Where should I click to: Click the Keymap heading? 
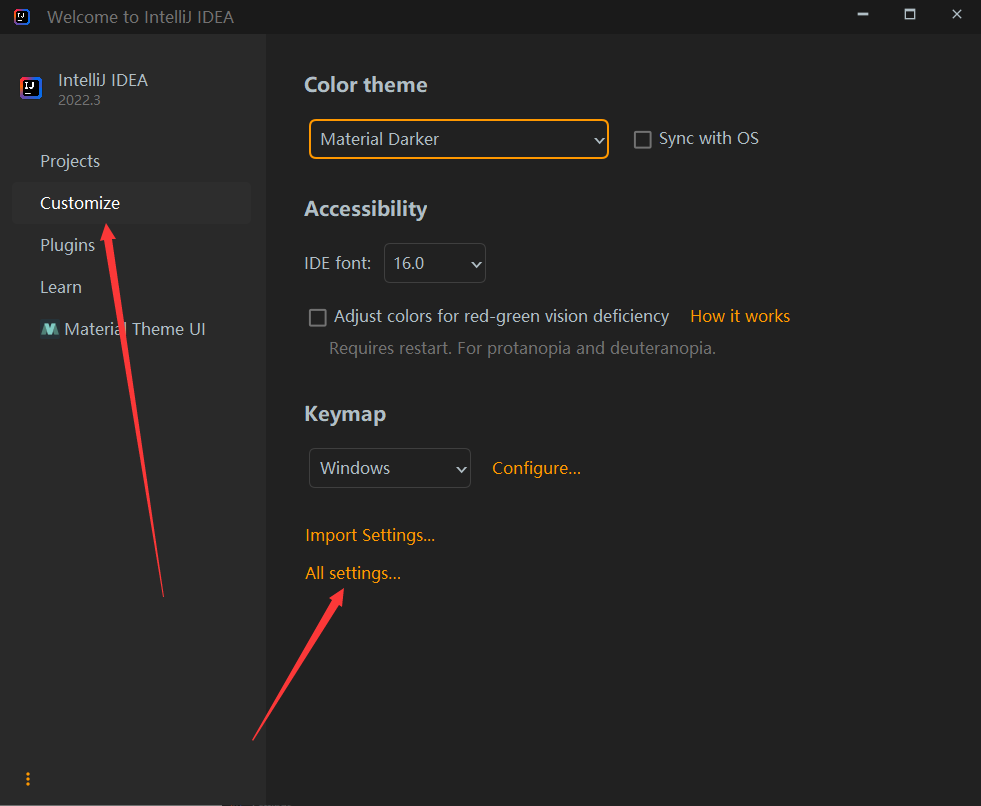[345, 414]
